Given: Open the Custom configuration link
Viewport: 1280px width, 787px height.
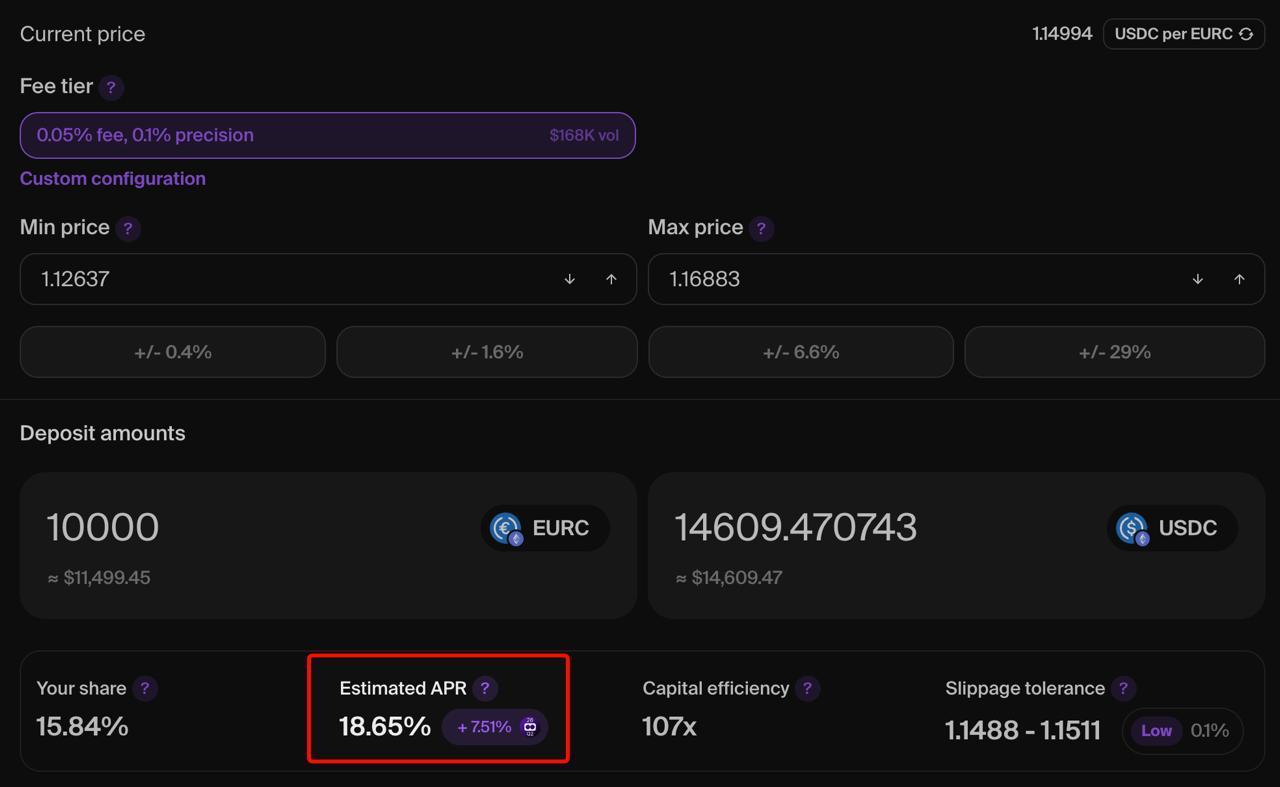Looking at the screenshot, I should tap(113, 179).
